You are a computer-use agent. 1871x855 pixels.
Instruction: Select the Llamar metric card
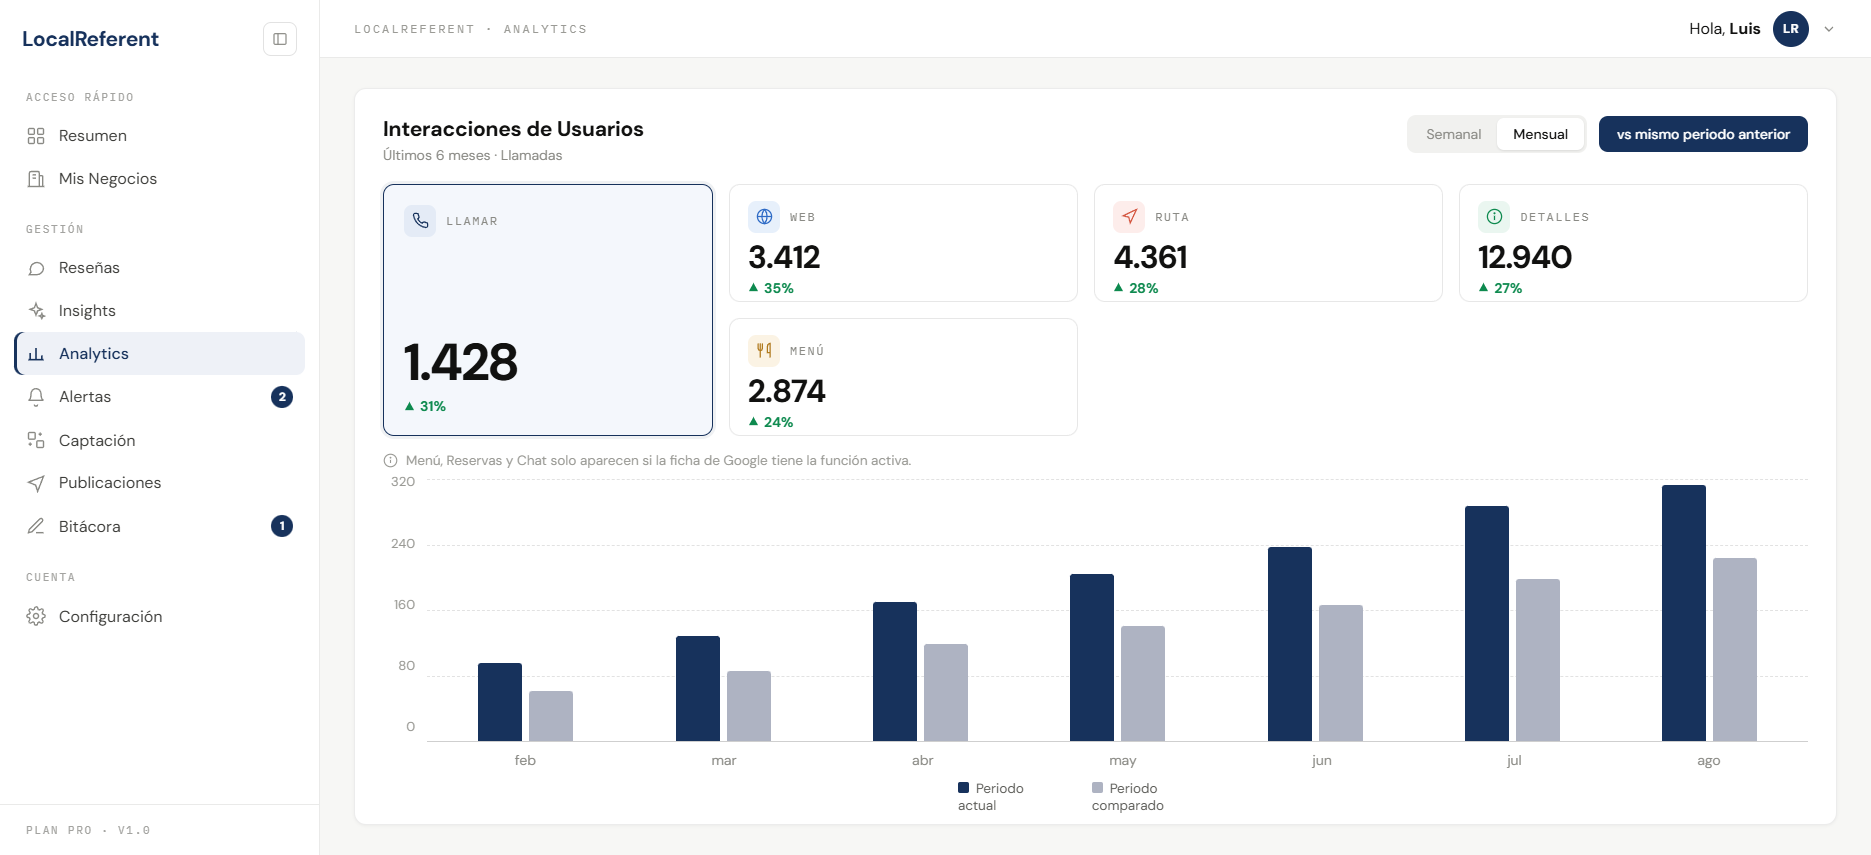tap(548, 310)
